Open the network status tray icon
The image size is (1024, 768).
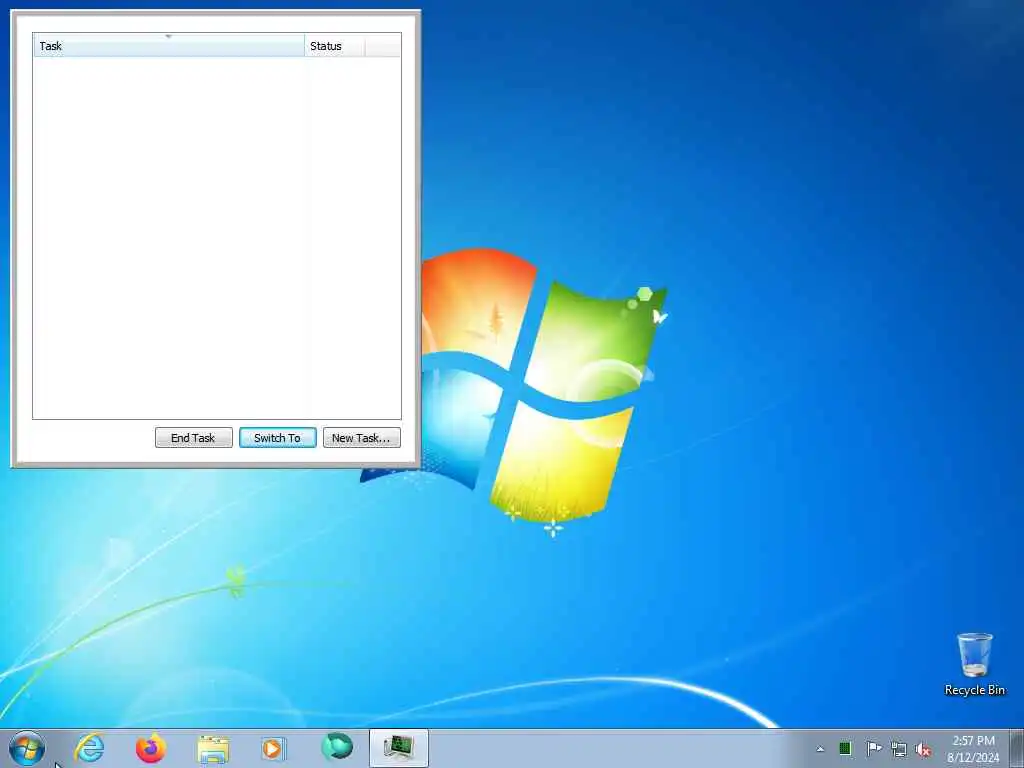click(899, 749)
